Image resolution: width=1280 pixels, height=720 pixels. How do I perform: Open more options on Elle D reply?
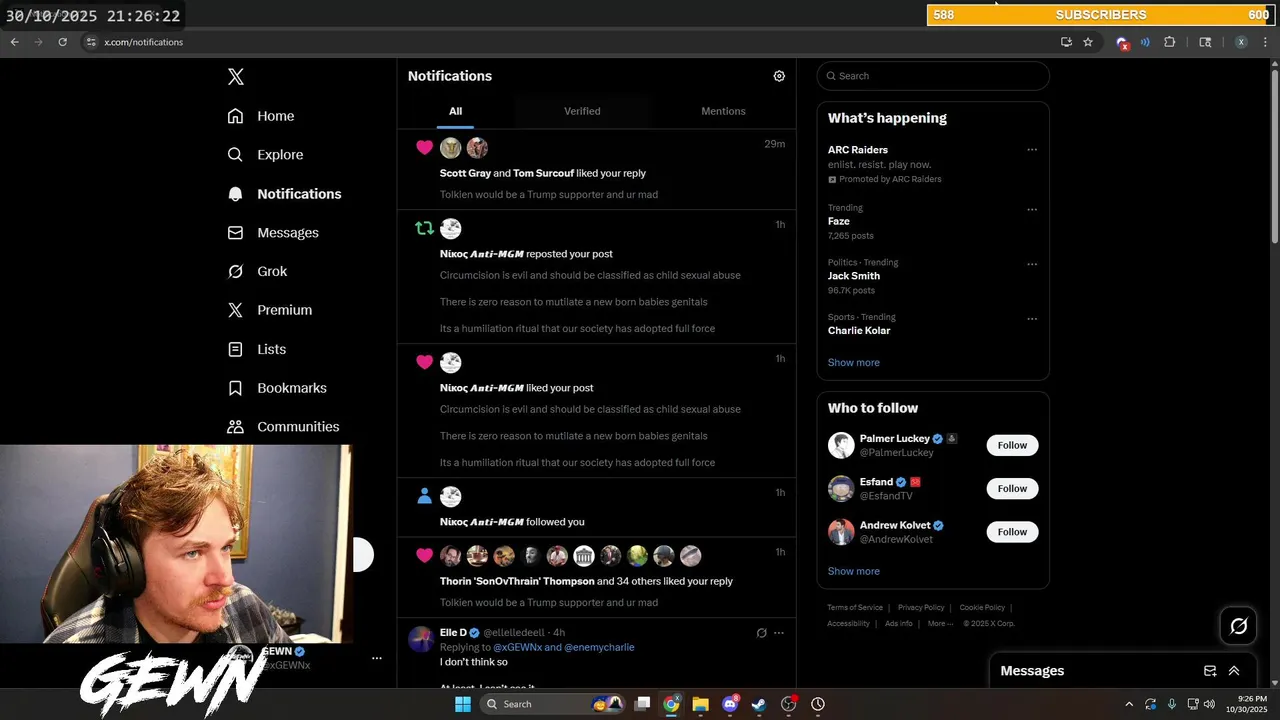point(779,633)
